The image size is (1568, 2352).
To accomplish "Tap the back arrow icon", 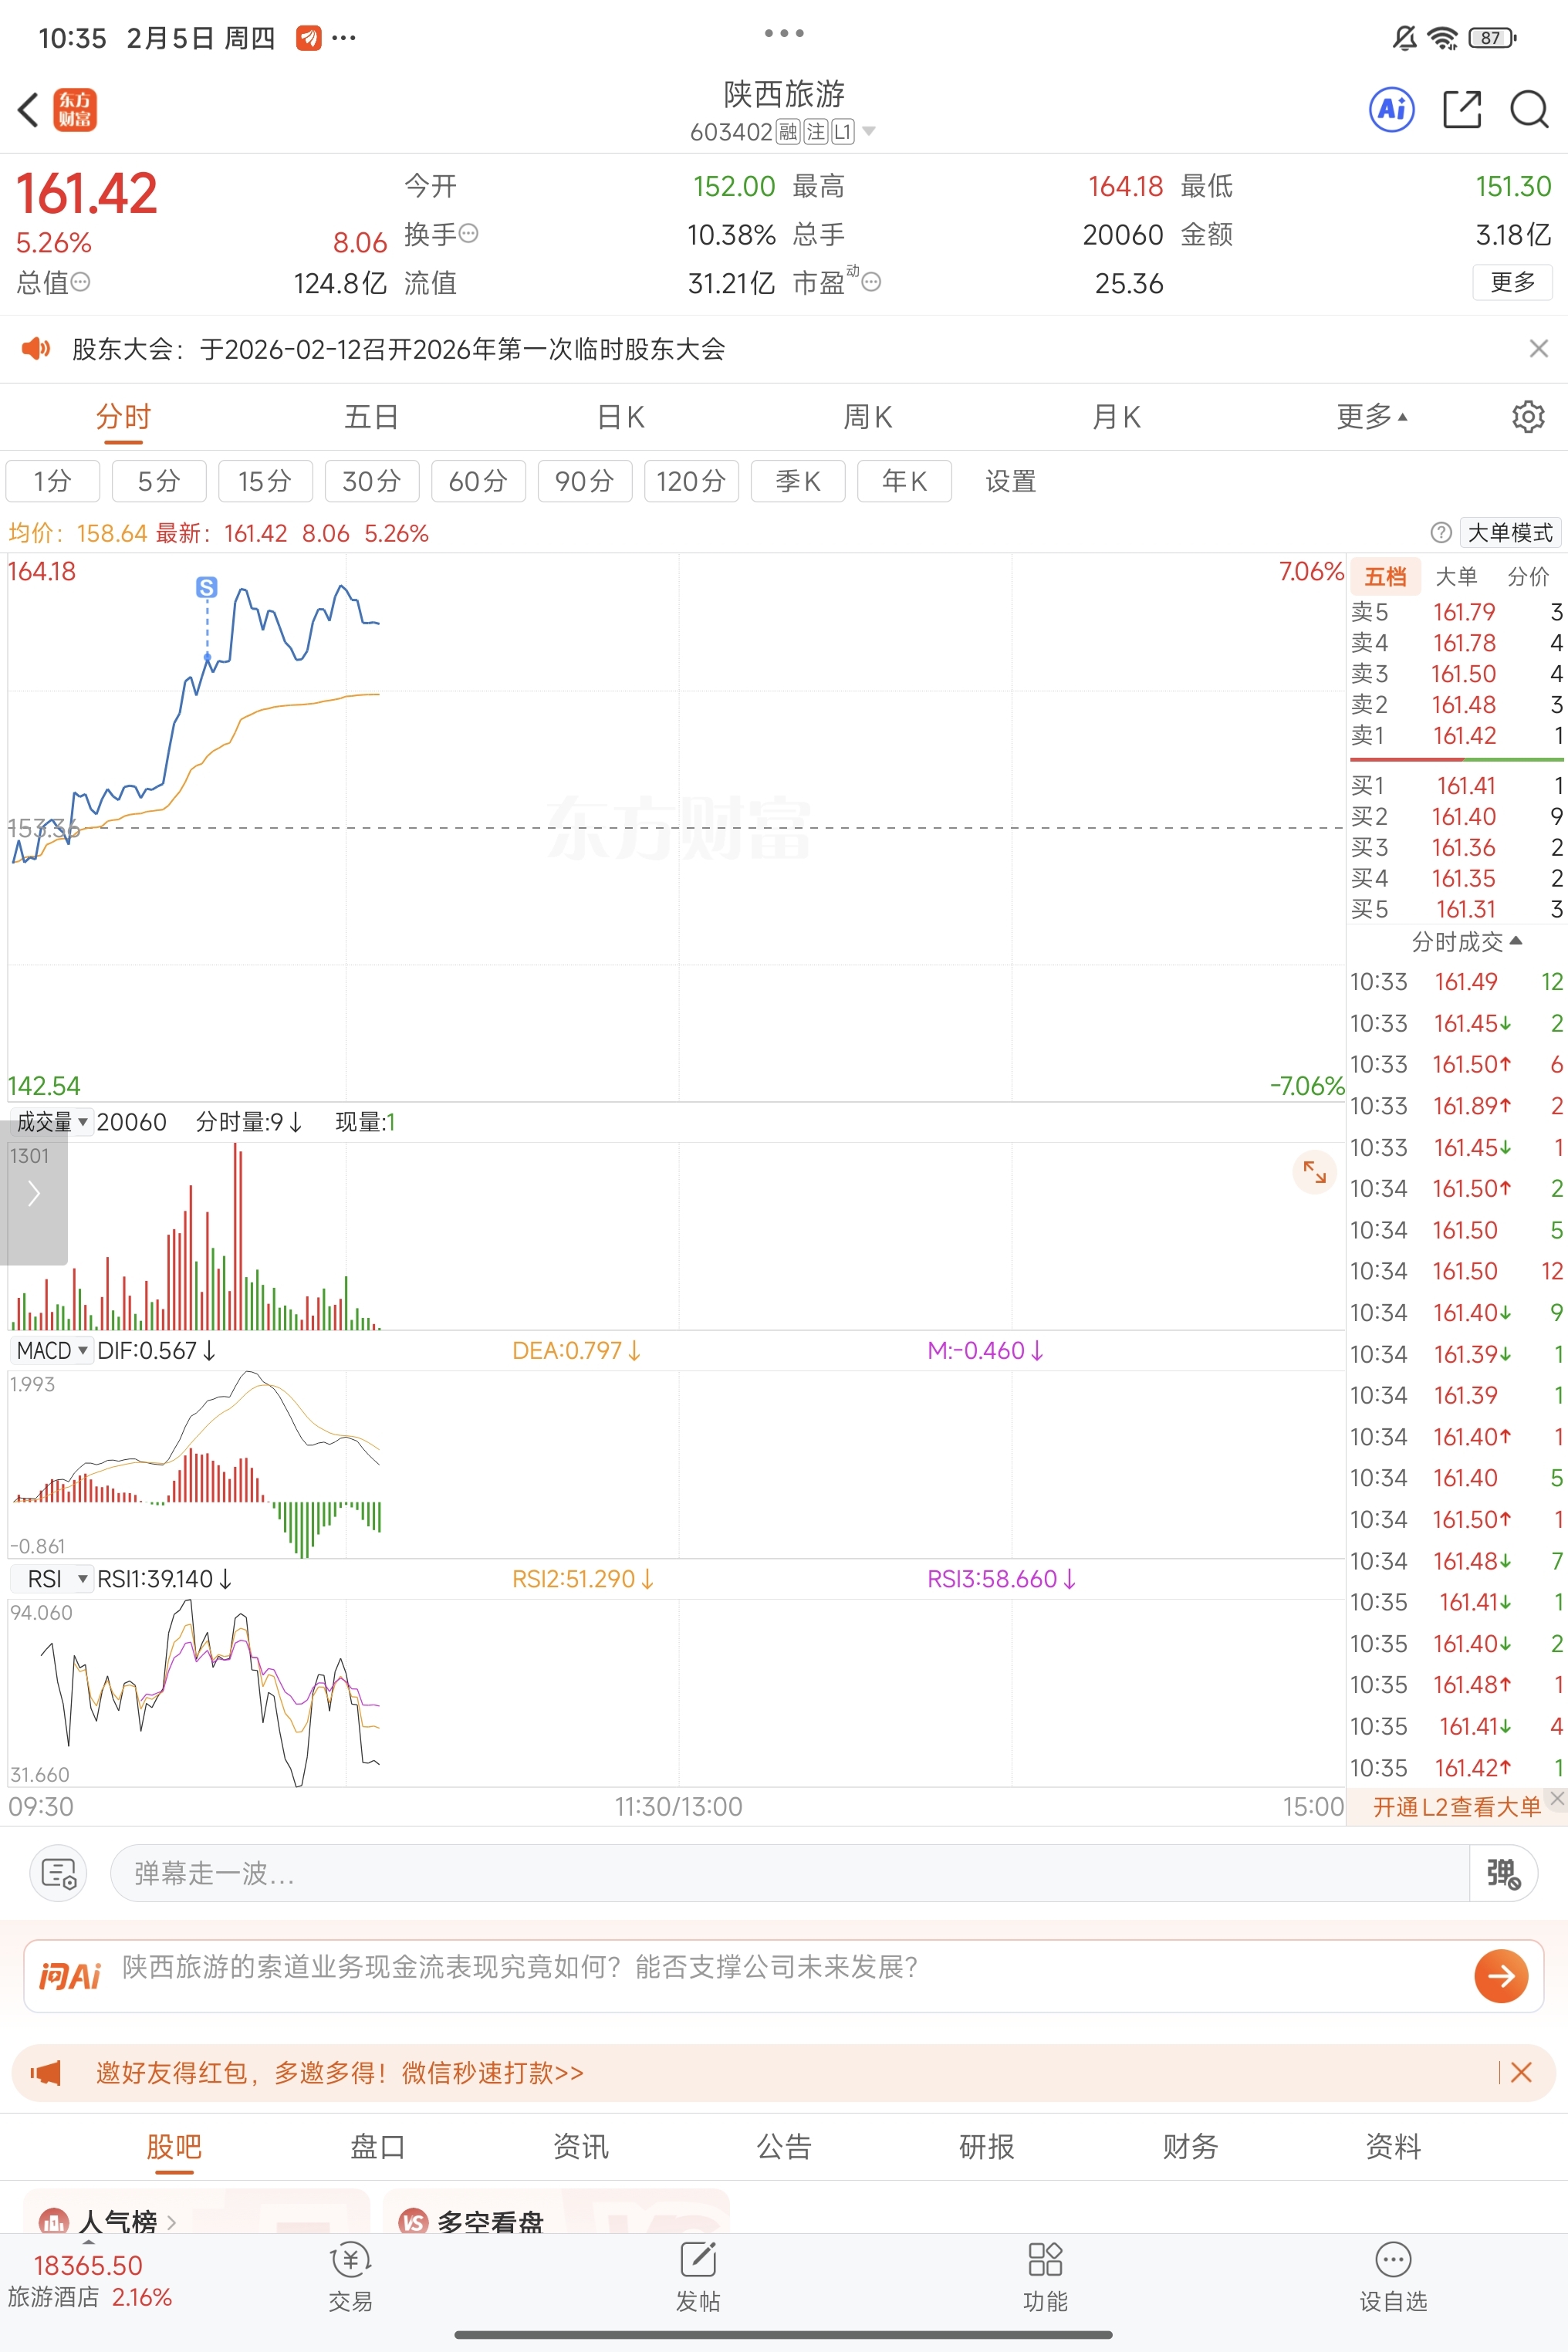I will point(29,109).
